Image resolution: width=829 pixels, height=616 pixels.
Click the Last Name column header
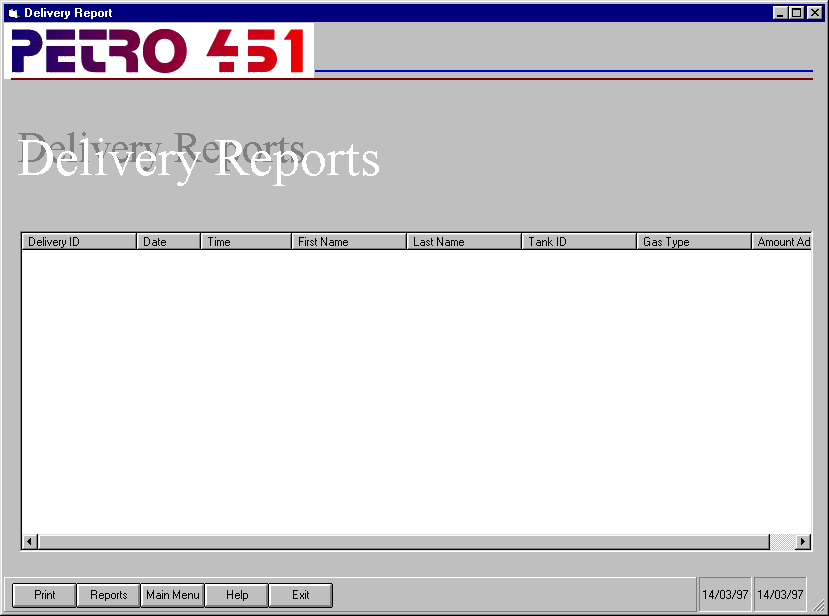click(x=464, y=242)
